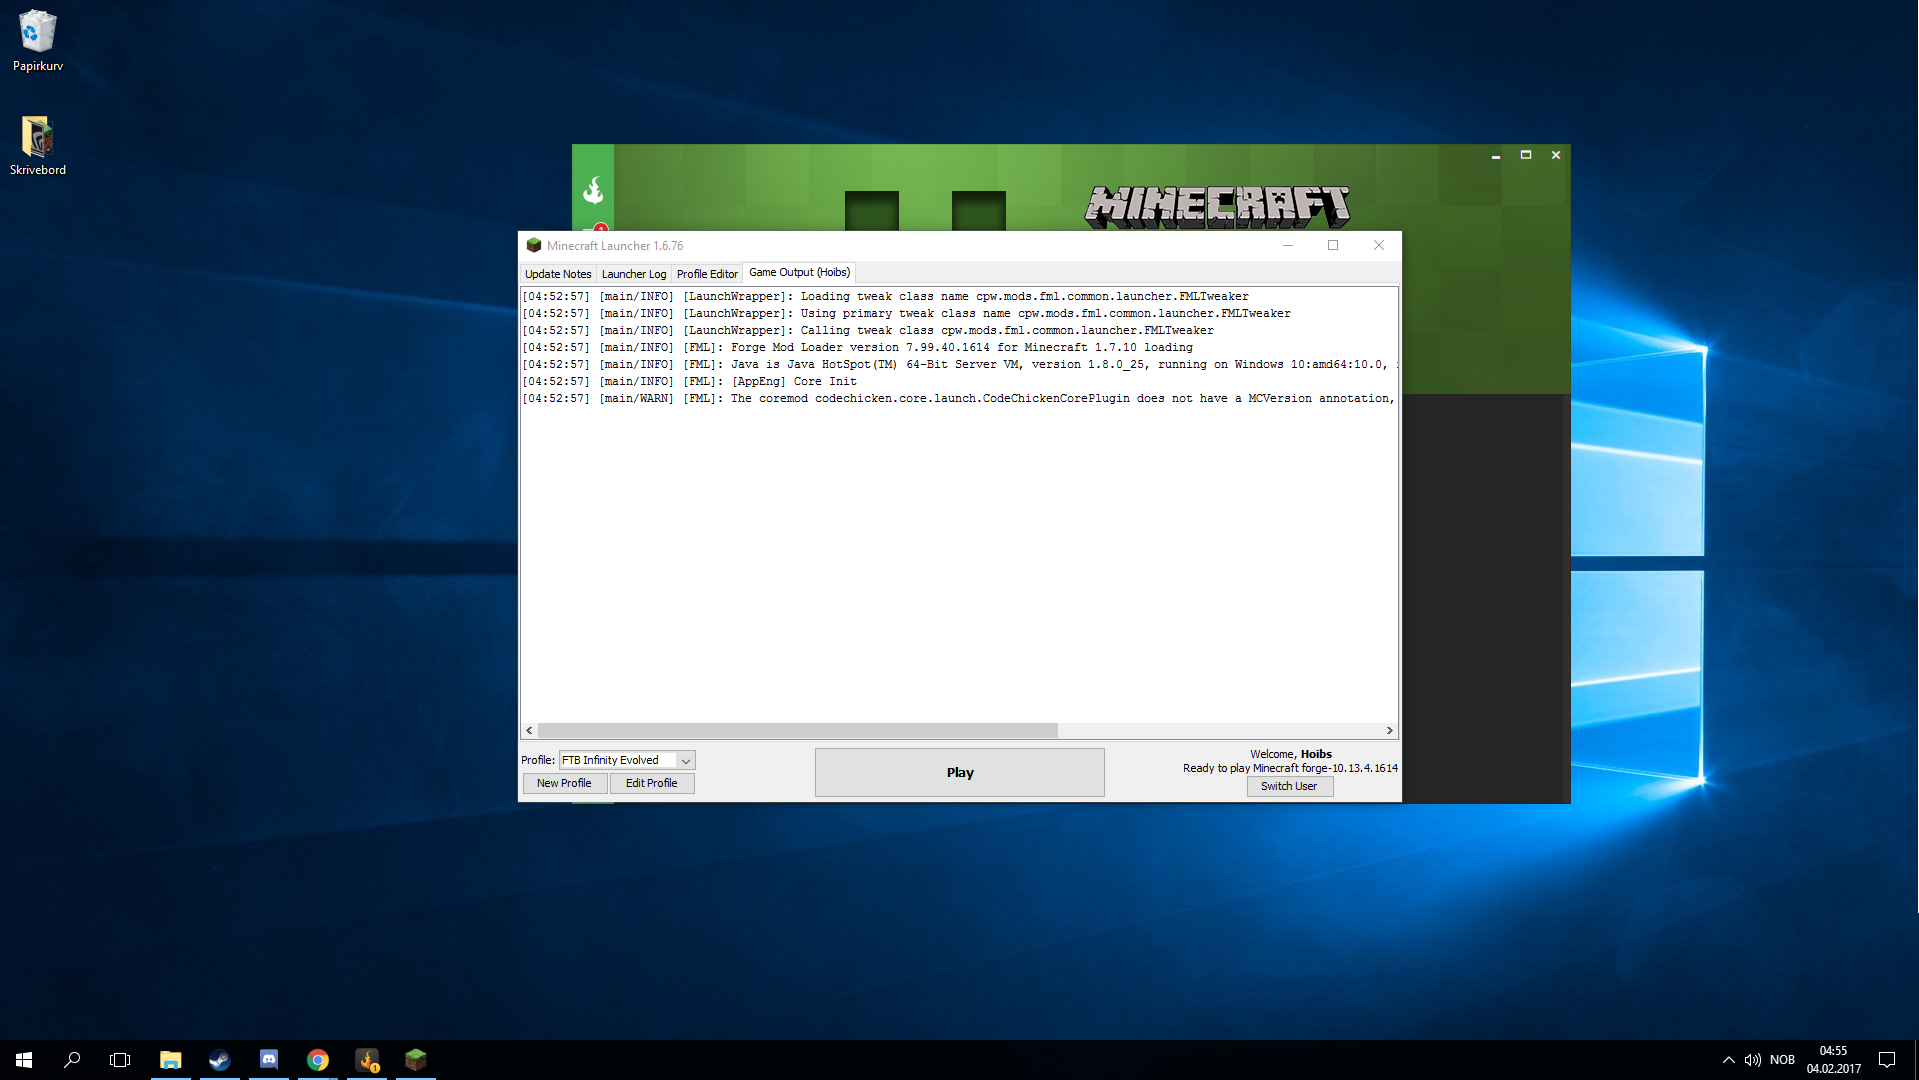This screenshot has width=1919, height=1080.
Task: Click the Play button
Action: (960, 772)
